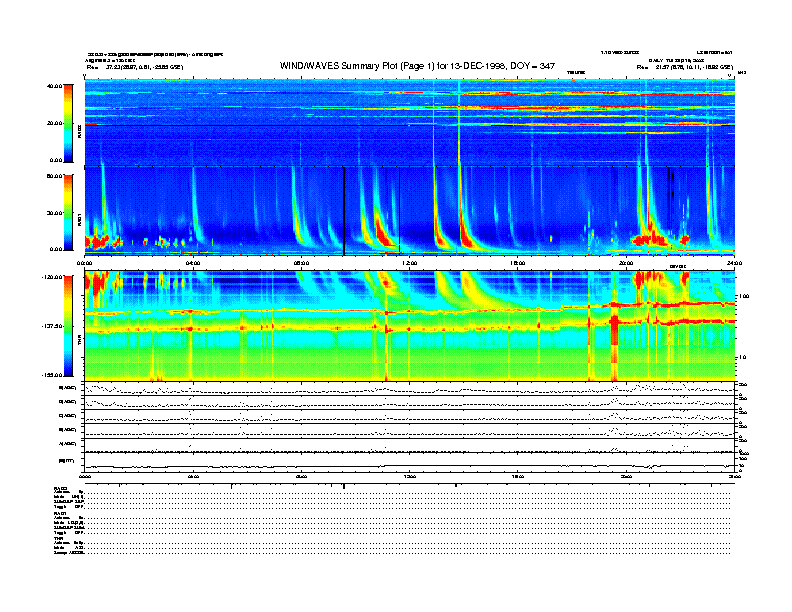This screenshot has width=792, height=612.
Task: Click the 100 tick on TNR right axis
Action: (744, 296)
